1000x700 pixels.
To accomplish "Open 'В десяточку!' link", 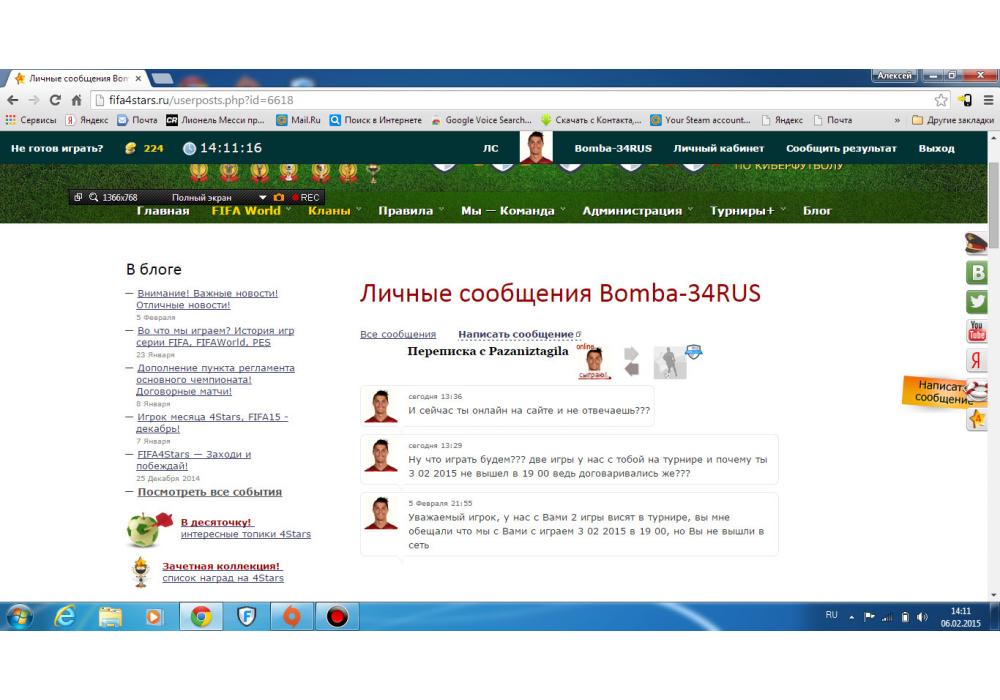I will point(216,522).
